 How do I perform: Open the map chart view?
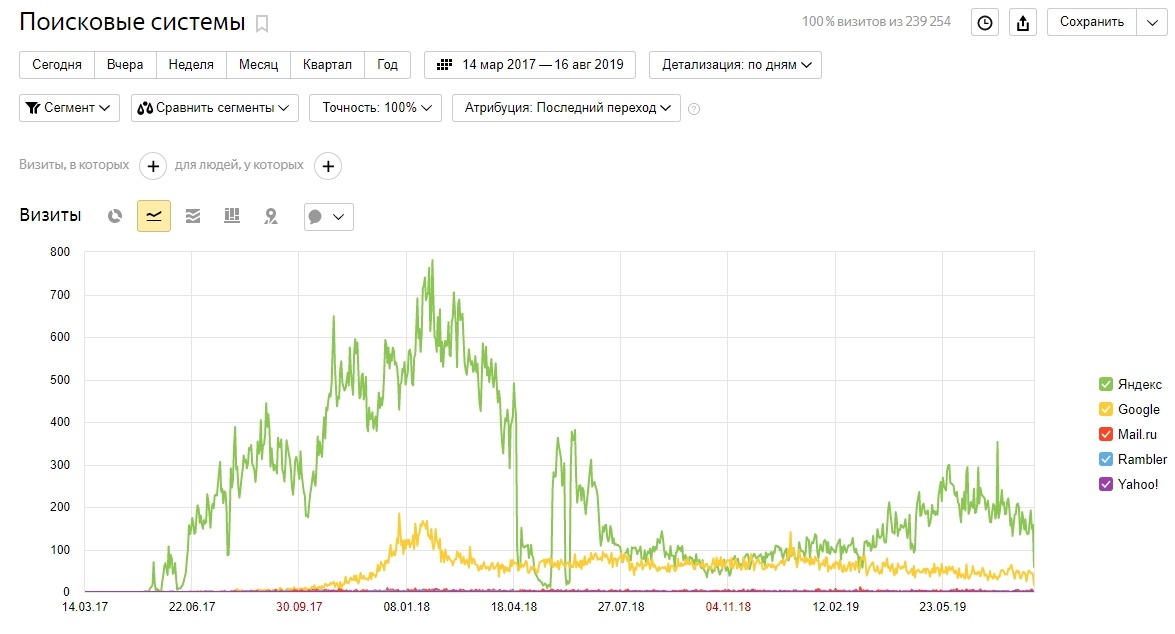[270, 216]
